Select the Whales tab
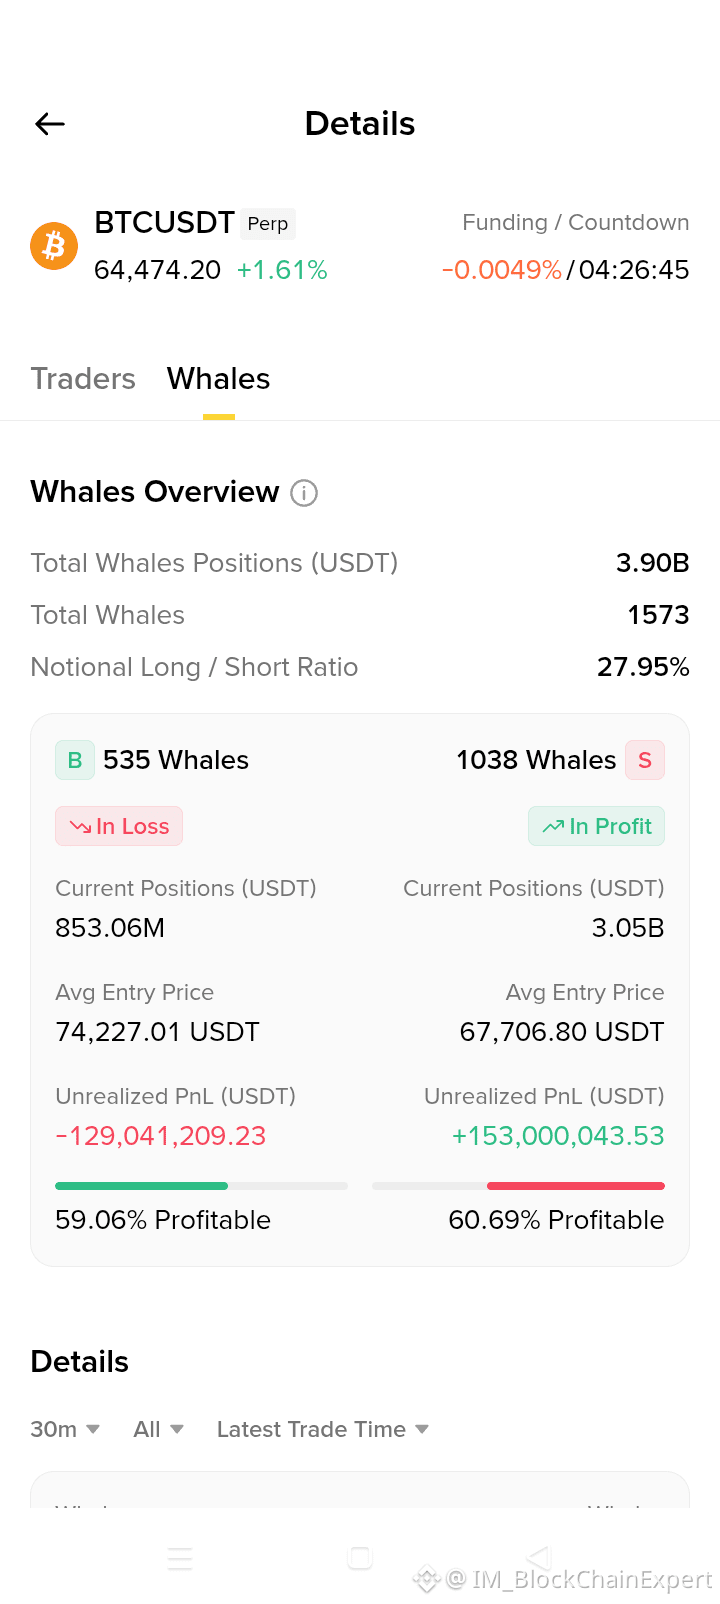The image size is (720, 1604). [219, 379]
